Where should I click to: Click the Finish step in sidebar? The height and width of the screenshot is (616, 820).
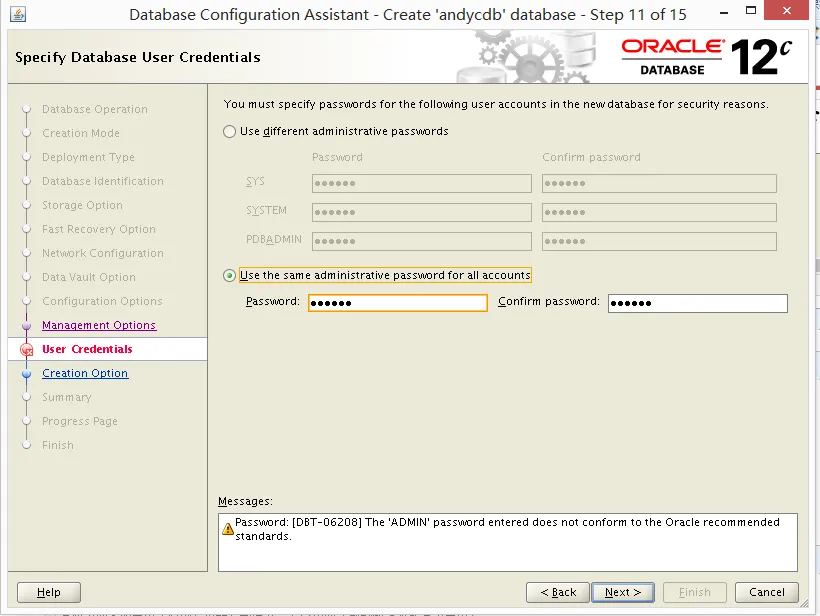point(58,446)
